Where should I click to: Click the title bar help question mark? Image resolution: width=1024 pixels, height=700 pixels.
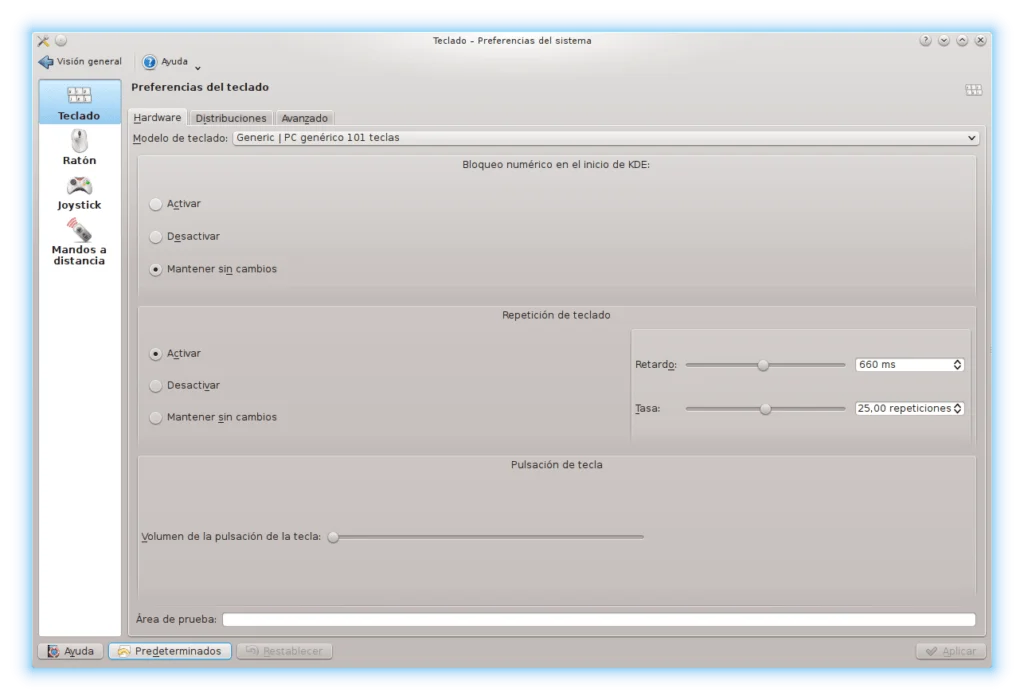click(925, 40)
